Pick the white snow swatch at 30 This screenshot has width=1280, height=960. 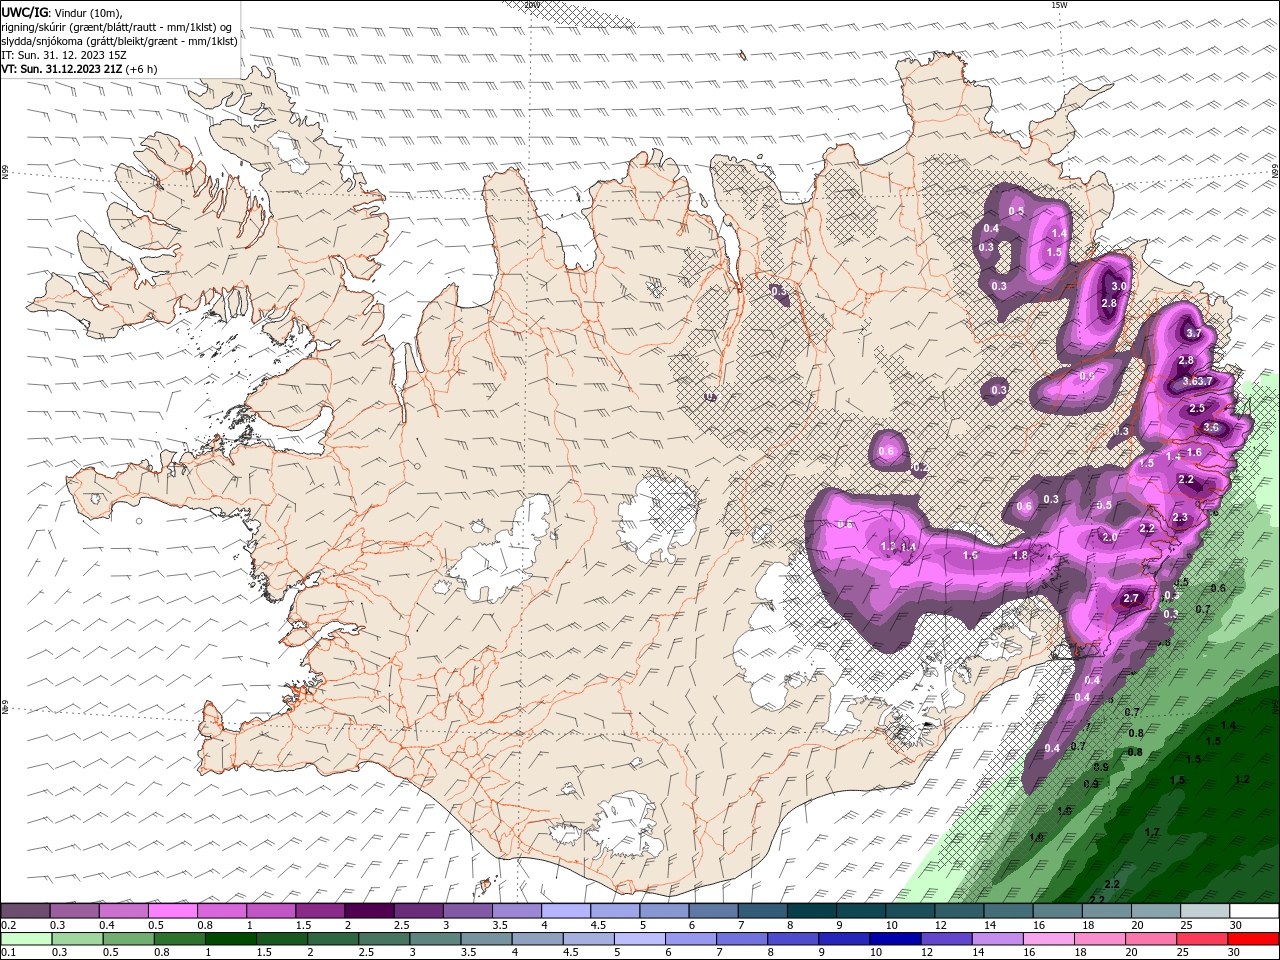[1253, 911]
